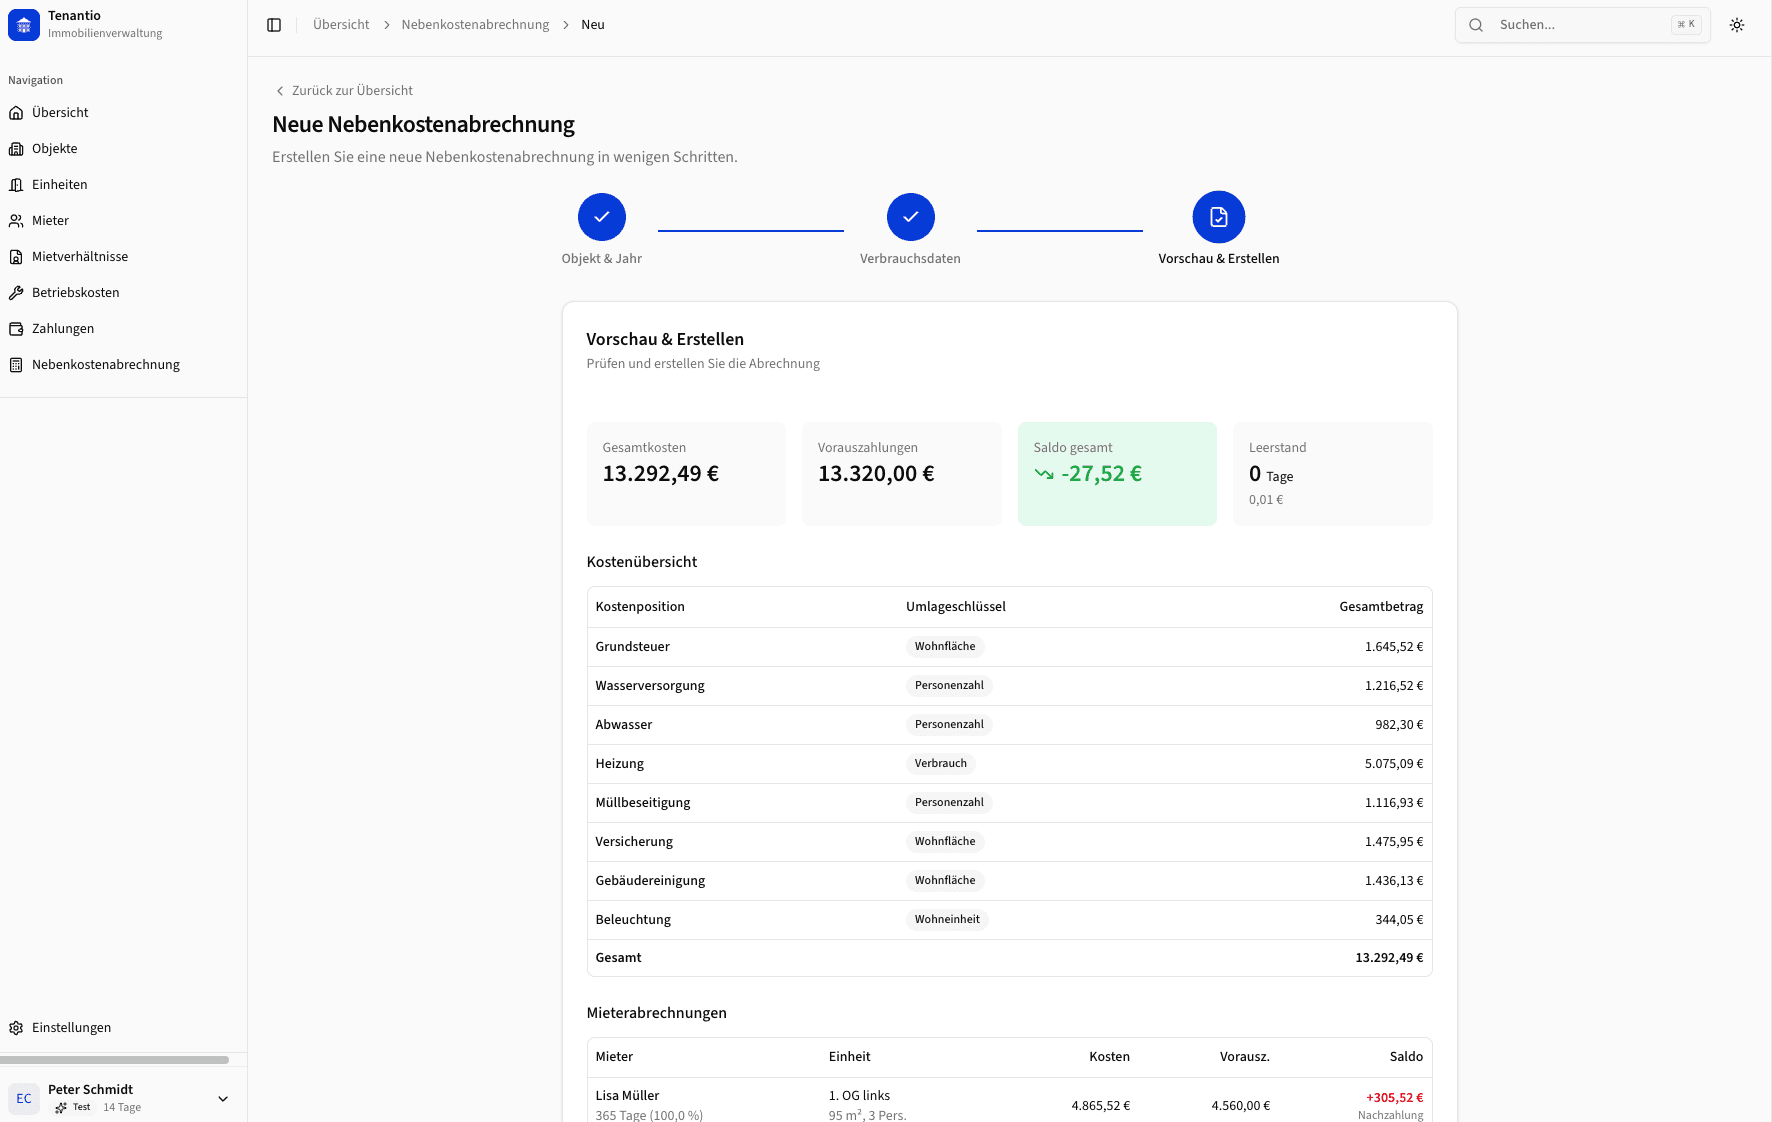Screen dimensions: 1772x1122
Task: Click the completed Objekt & Jahr step checkmark
Action: pyautogui.click(x=601, y=216)
